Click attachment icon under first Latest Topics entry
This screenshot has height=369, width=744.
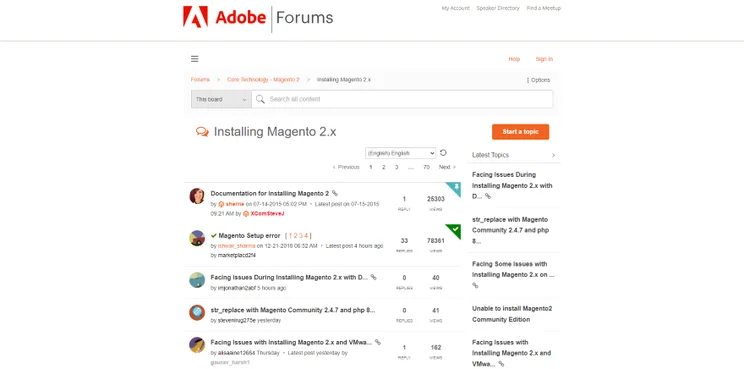488,196
